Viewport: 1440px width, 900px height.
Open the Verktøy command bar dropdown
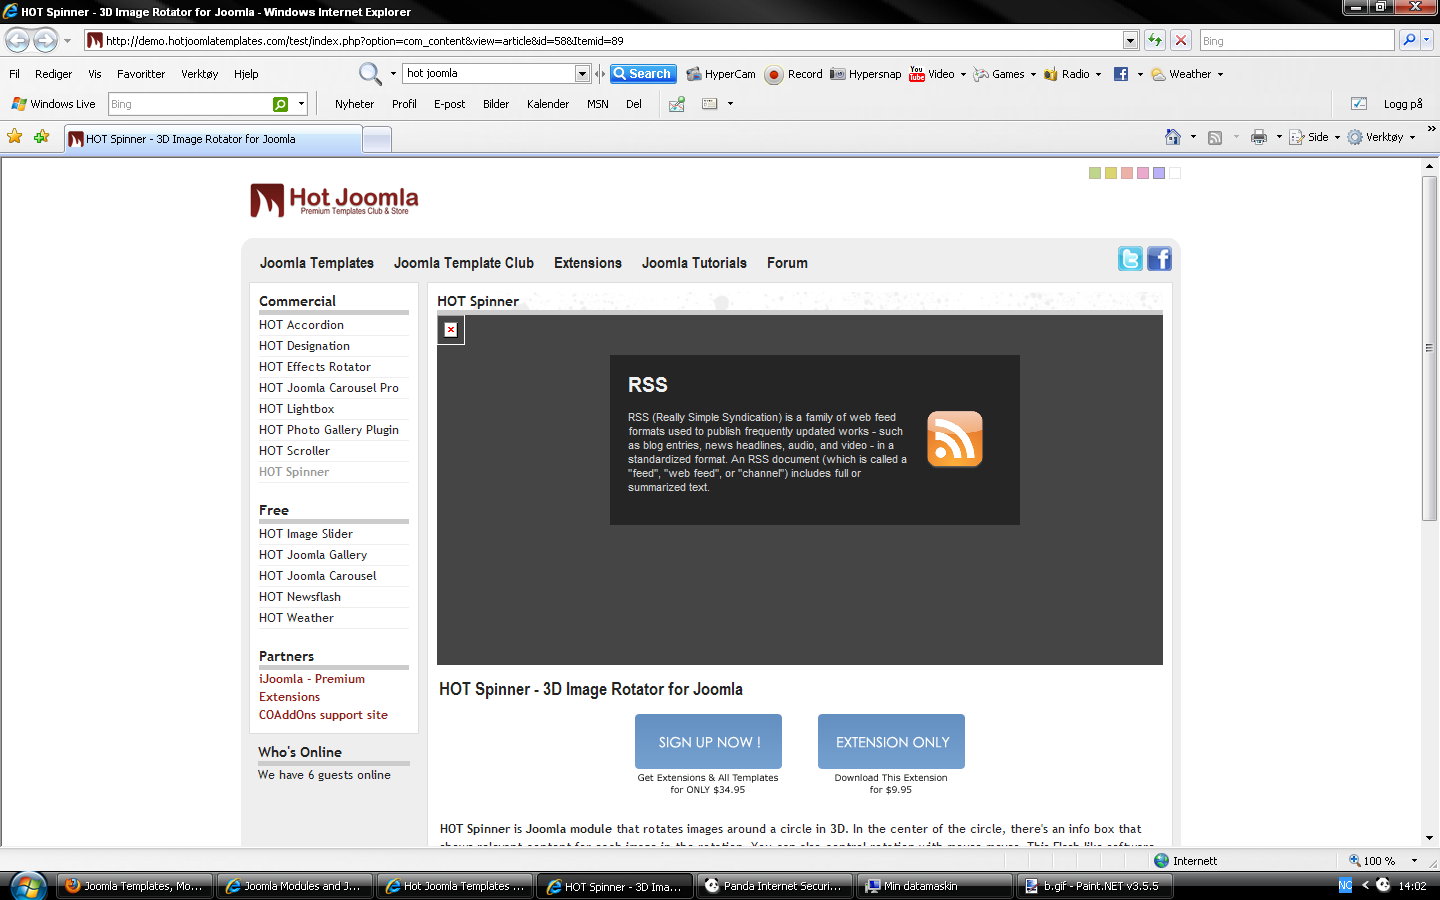[1412, 137]
